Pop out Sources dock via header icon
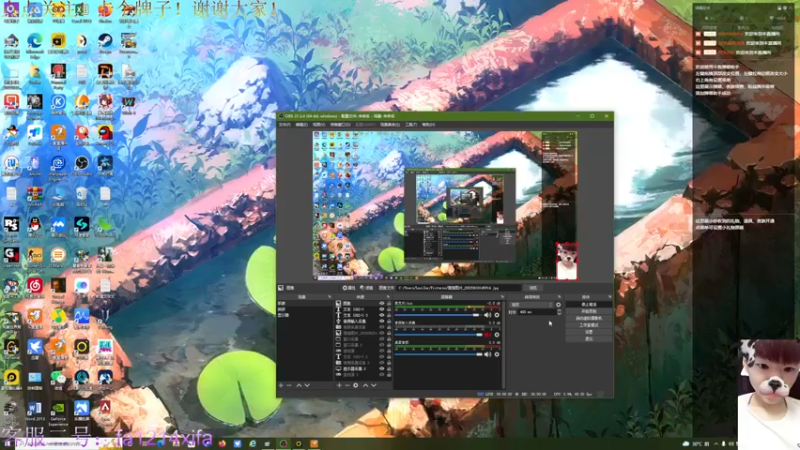Image resolution: width=800 pixels, height=450 pixels. tap(388, 297)
